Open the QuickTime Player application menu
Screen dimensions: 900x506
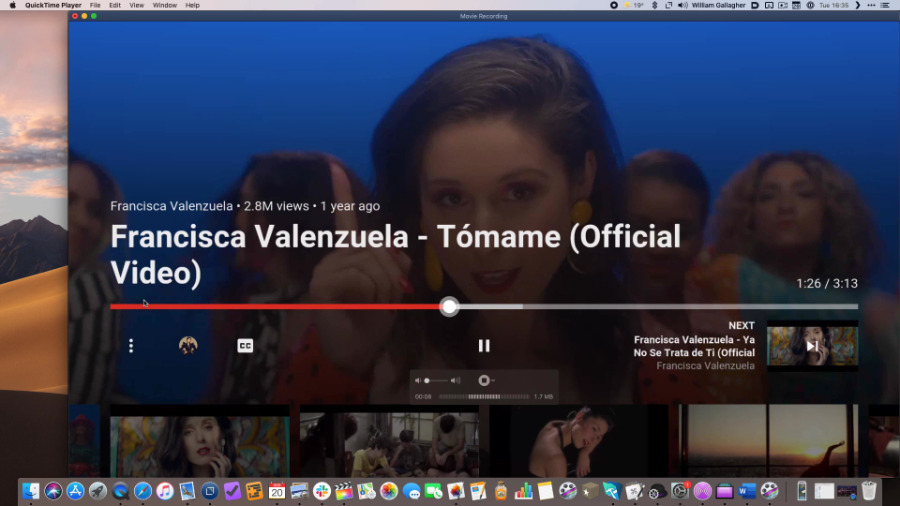(53, 5)
